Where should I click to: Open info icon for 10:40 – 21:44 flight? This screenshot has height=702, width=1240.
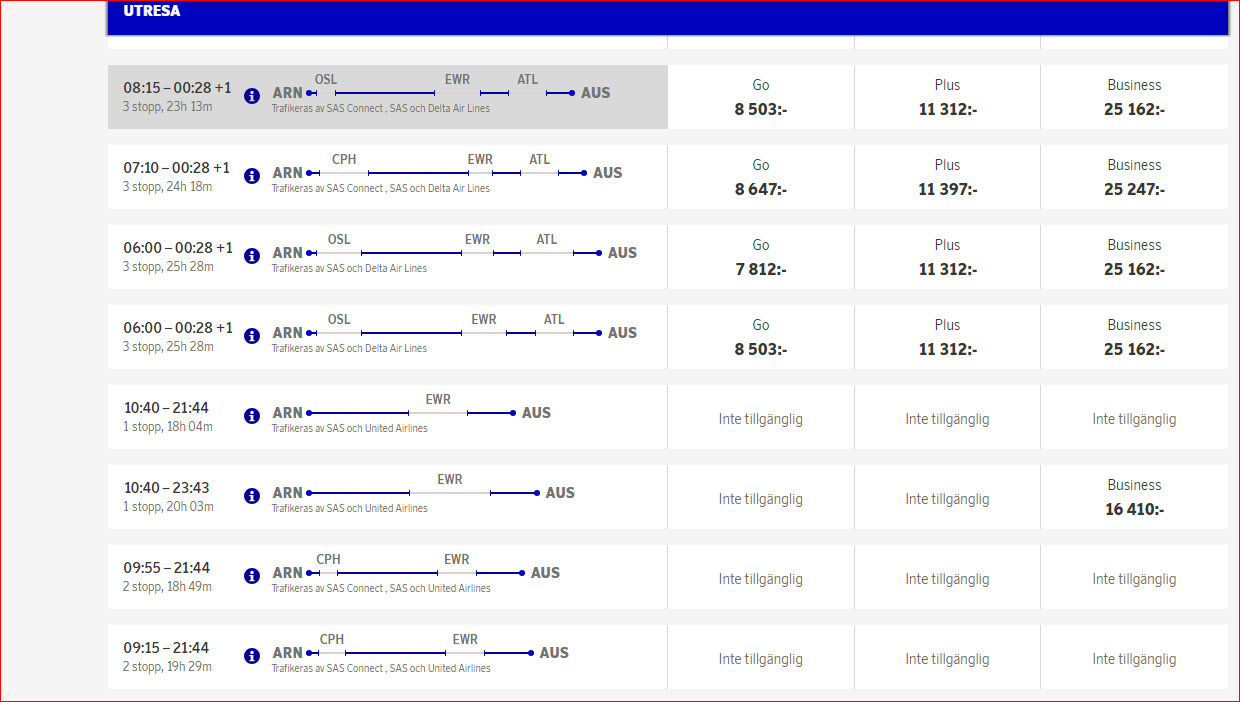[x=252, y=416]
